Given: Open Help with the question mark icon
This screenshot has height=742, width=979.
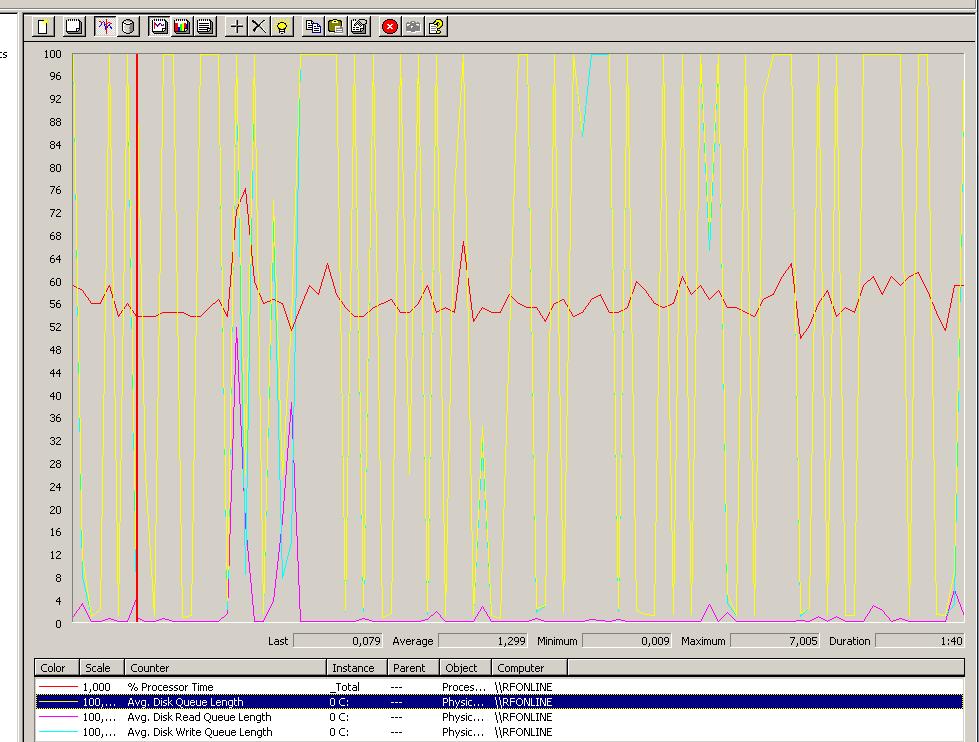Looking at the screenshot, I should pos(437,27).
